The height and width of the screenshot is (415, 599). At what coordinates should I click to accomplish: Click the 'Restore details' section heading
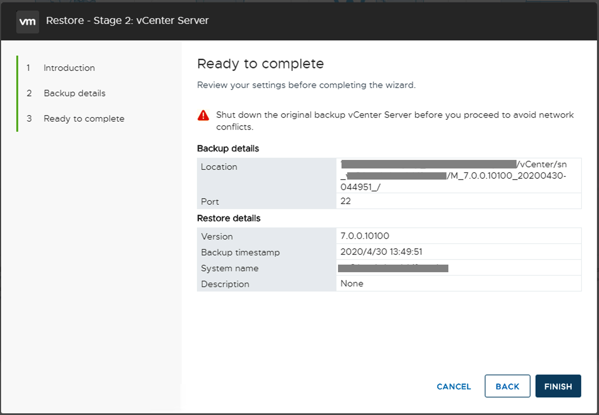click(x=229, y=218)
